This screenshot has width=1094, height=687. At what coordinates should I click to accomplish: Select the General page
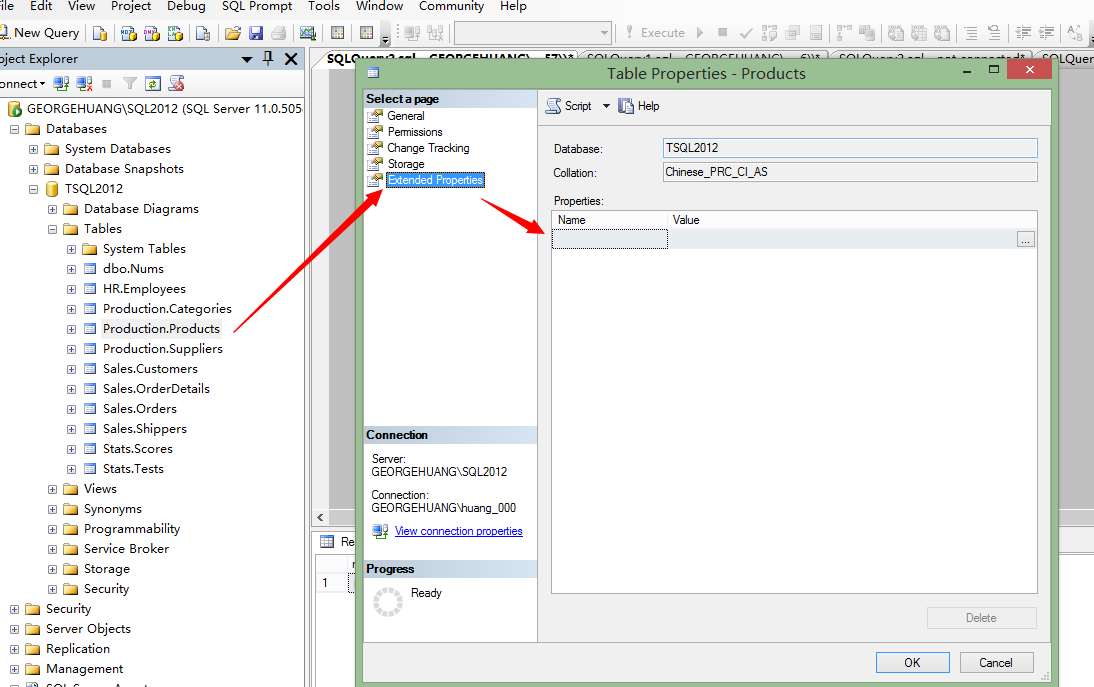coord(406,116)
